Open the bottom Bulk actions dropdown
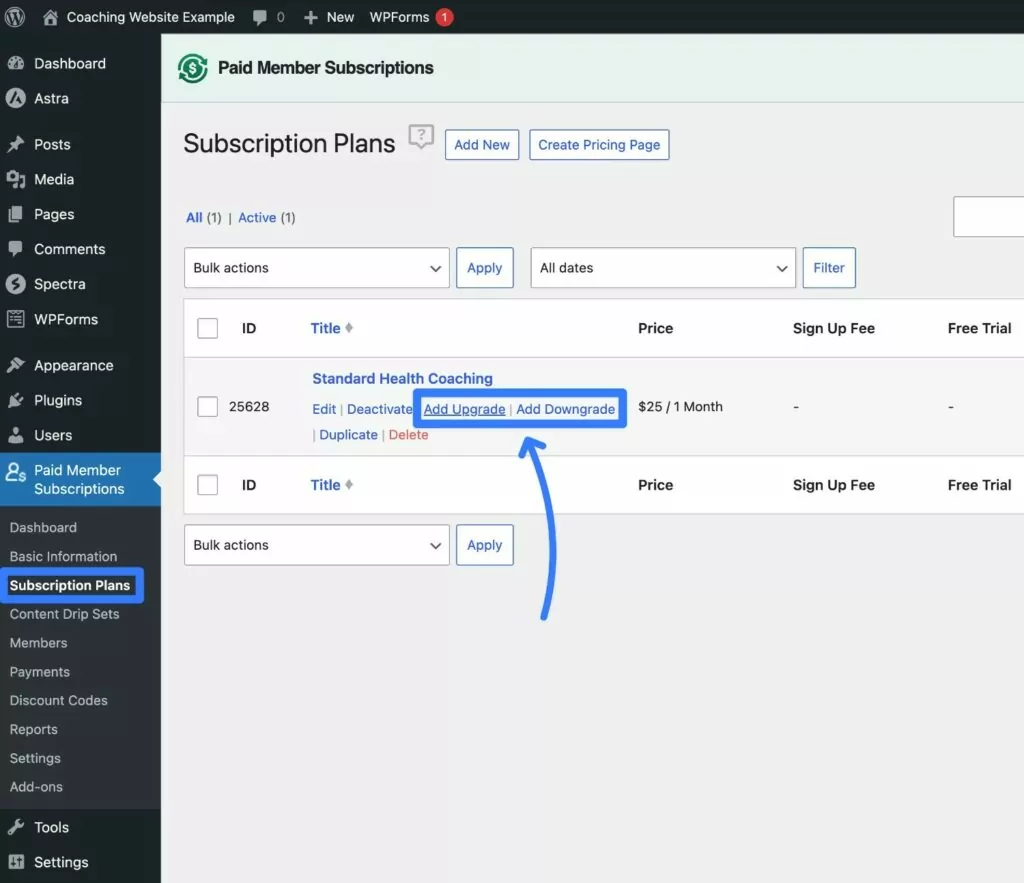 pyautogui.click(x=317, y=545)
